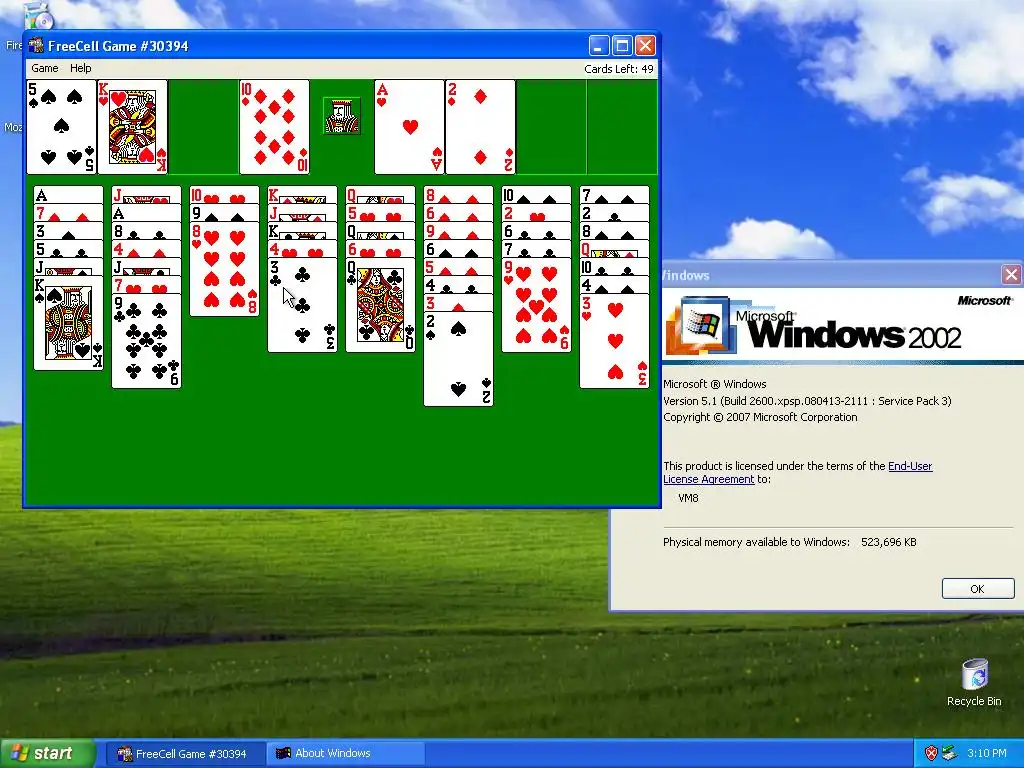Switch to FreeCell Game #30394 taskbar button
Image resolution: width=1024 pixels, height=768 pixels.
pos(185,754)
